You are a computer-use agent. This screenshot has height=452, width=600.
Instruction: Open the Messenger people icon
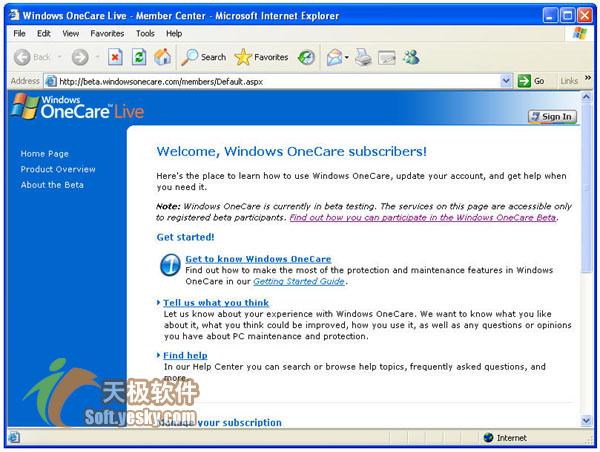tap(411, 57)
